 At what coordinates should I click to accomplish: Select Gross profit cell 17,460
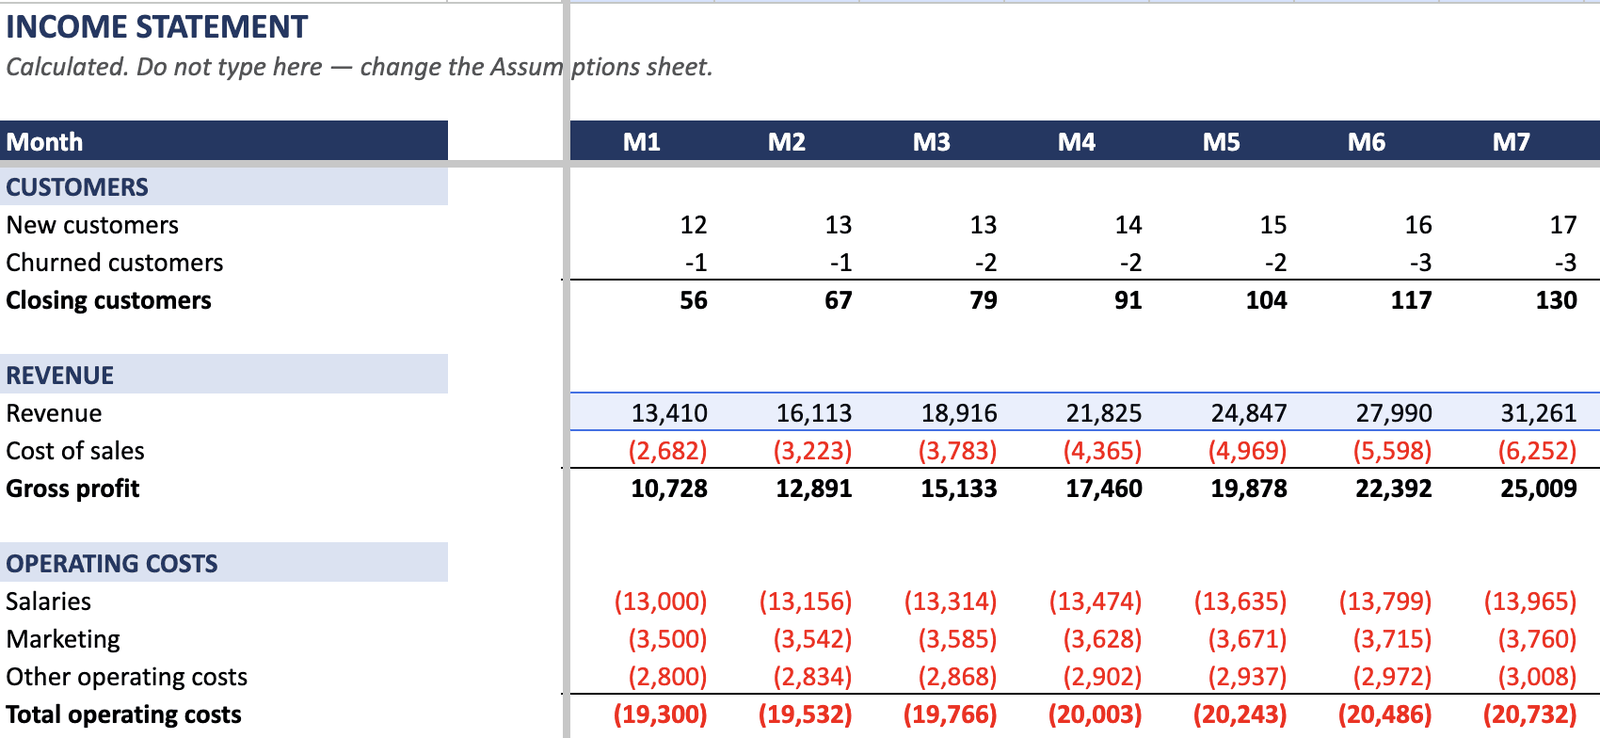tap(1104, 488)
